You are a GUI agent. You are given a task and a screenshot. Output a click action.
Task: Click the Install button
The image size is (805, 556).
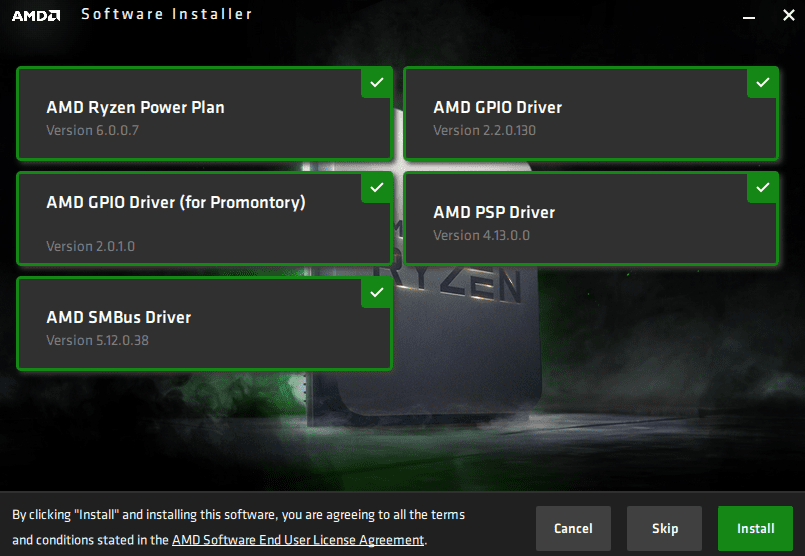click(755, 528)
